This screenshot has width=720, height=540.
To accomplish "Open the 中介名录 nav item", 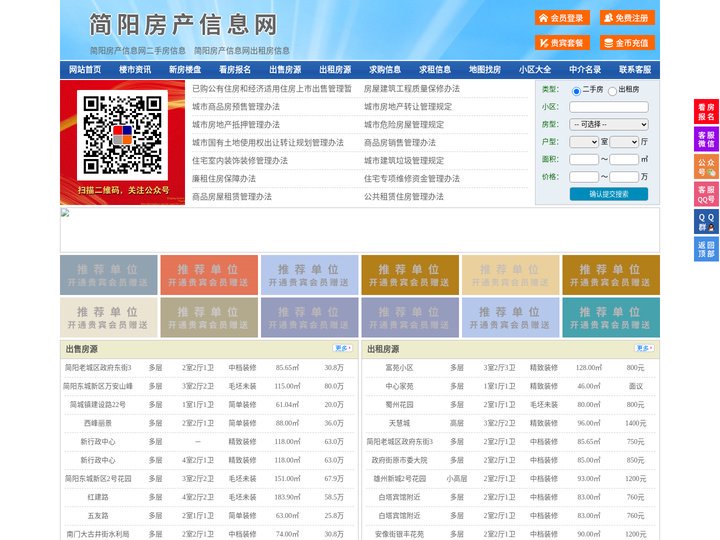I will click(585, 70).
